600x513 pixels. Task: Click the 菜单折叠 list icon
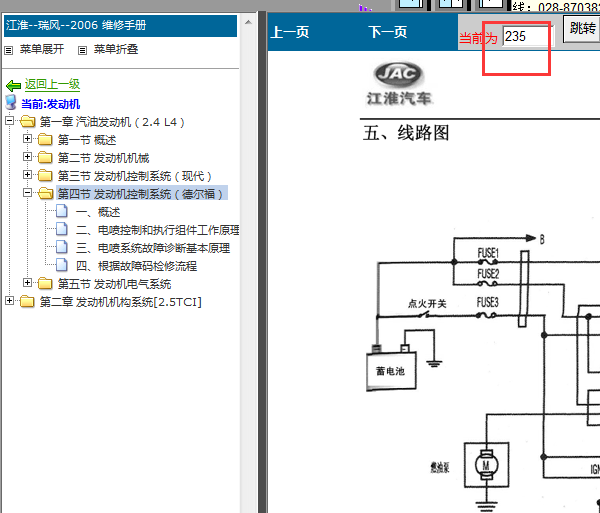tap(82, 50)
